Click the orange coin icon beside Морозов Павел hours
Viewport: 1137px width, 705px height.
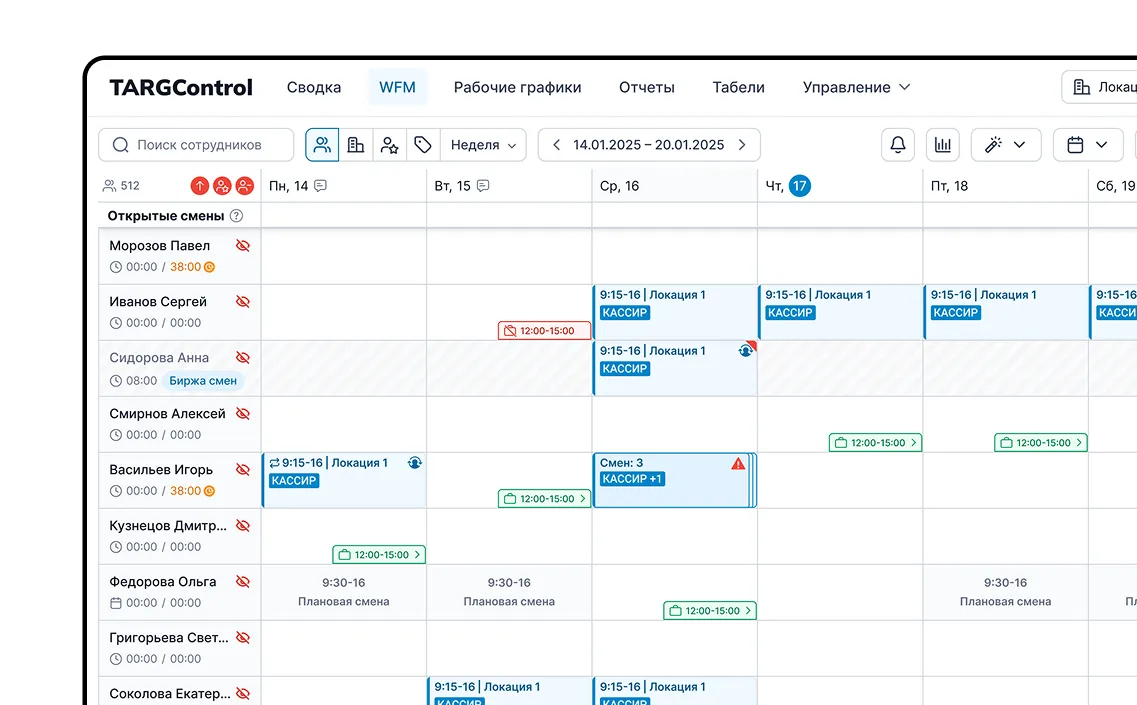[210, 267]
